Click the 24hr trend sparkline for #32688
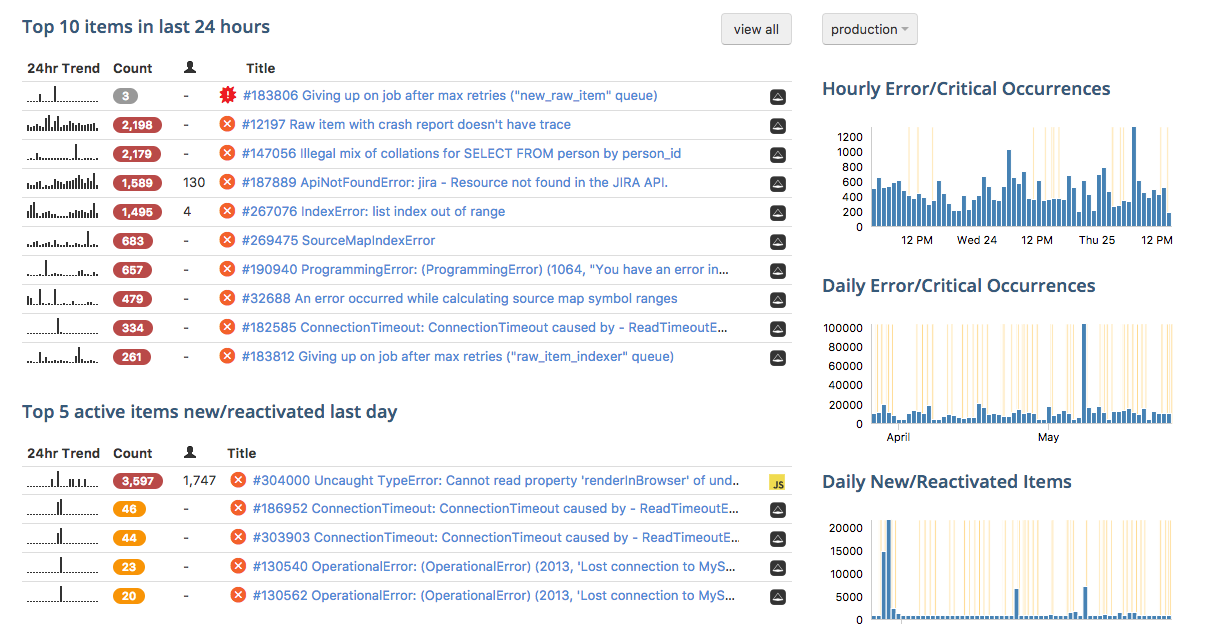The image size is (1227, 624). 62,299
